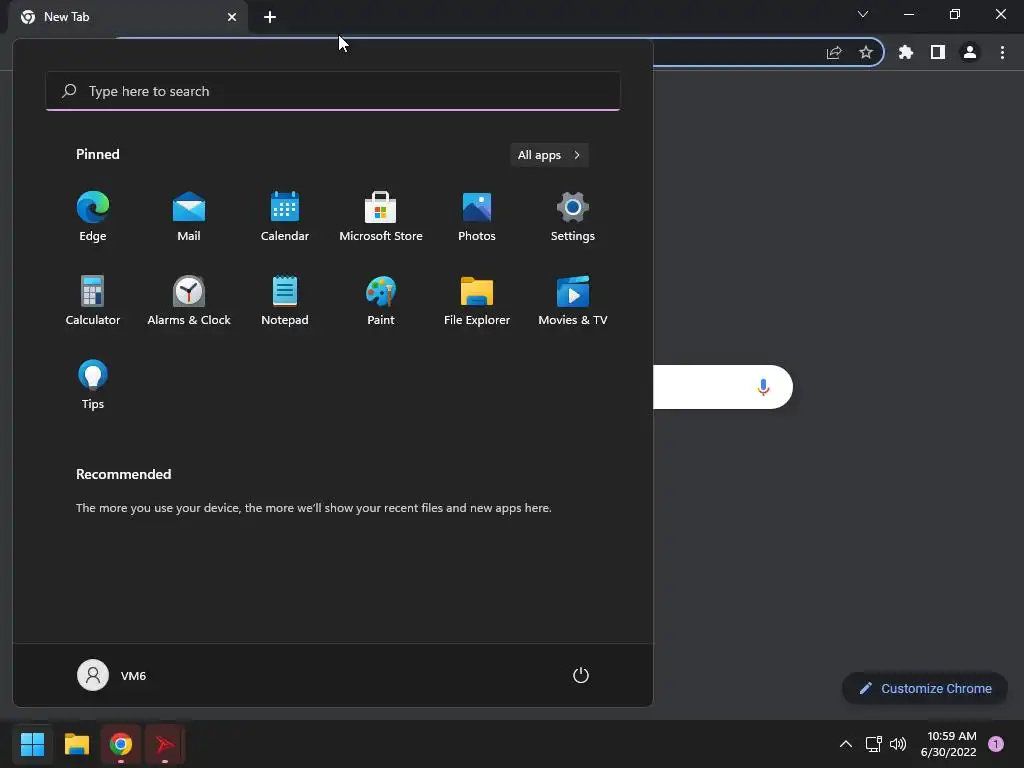The height and width of the screenshot is (768, 1024).
Task: Open File Explorer from the taskbar
Action: [76, 744]
